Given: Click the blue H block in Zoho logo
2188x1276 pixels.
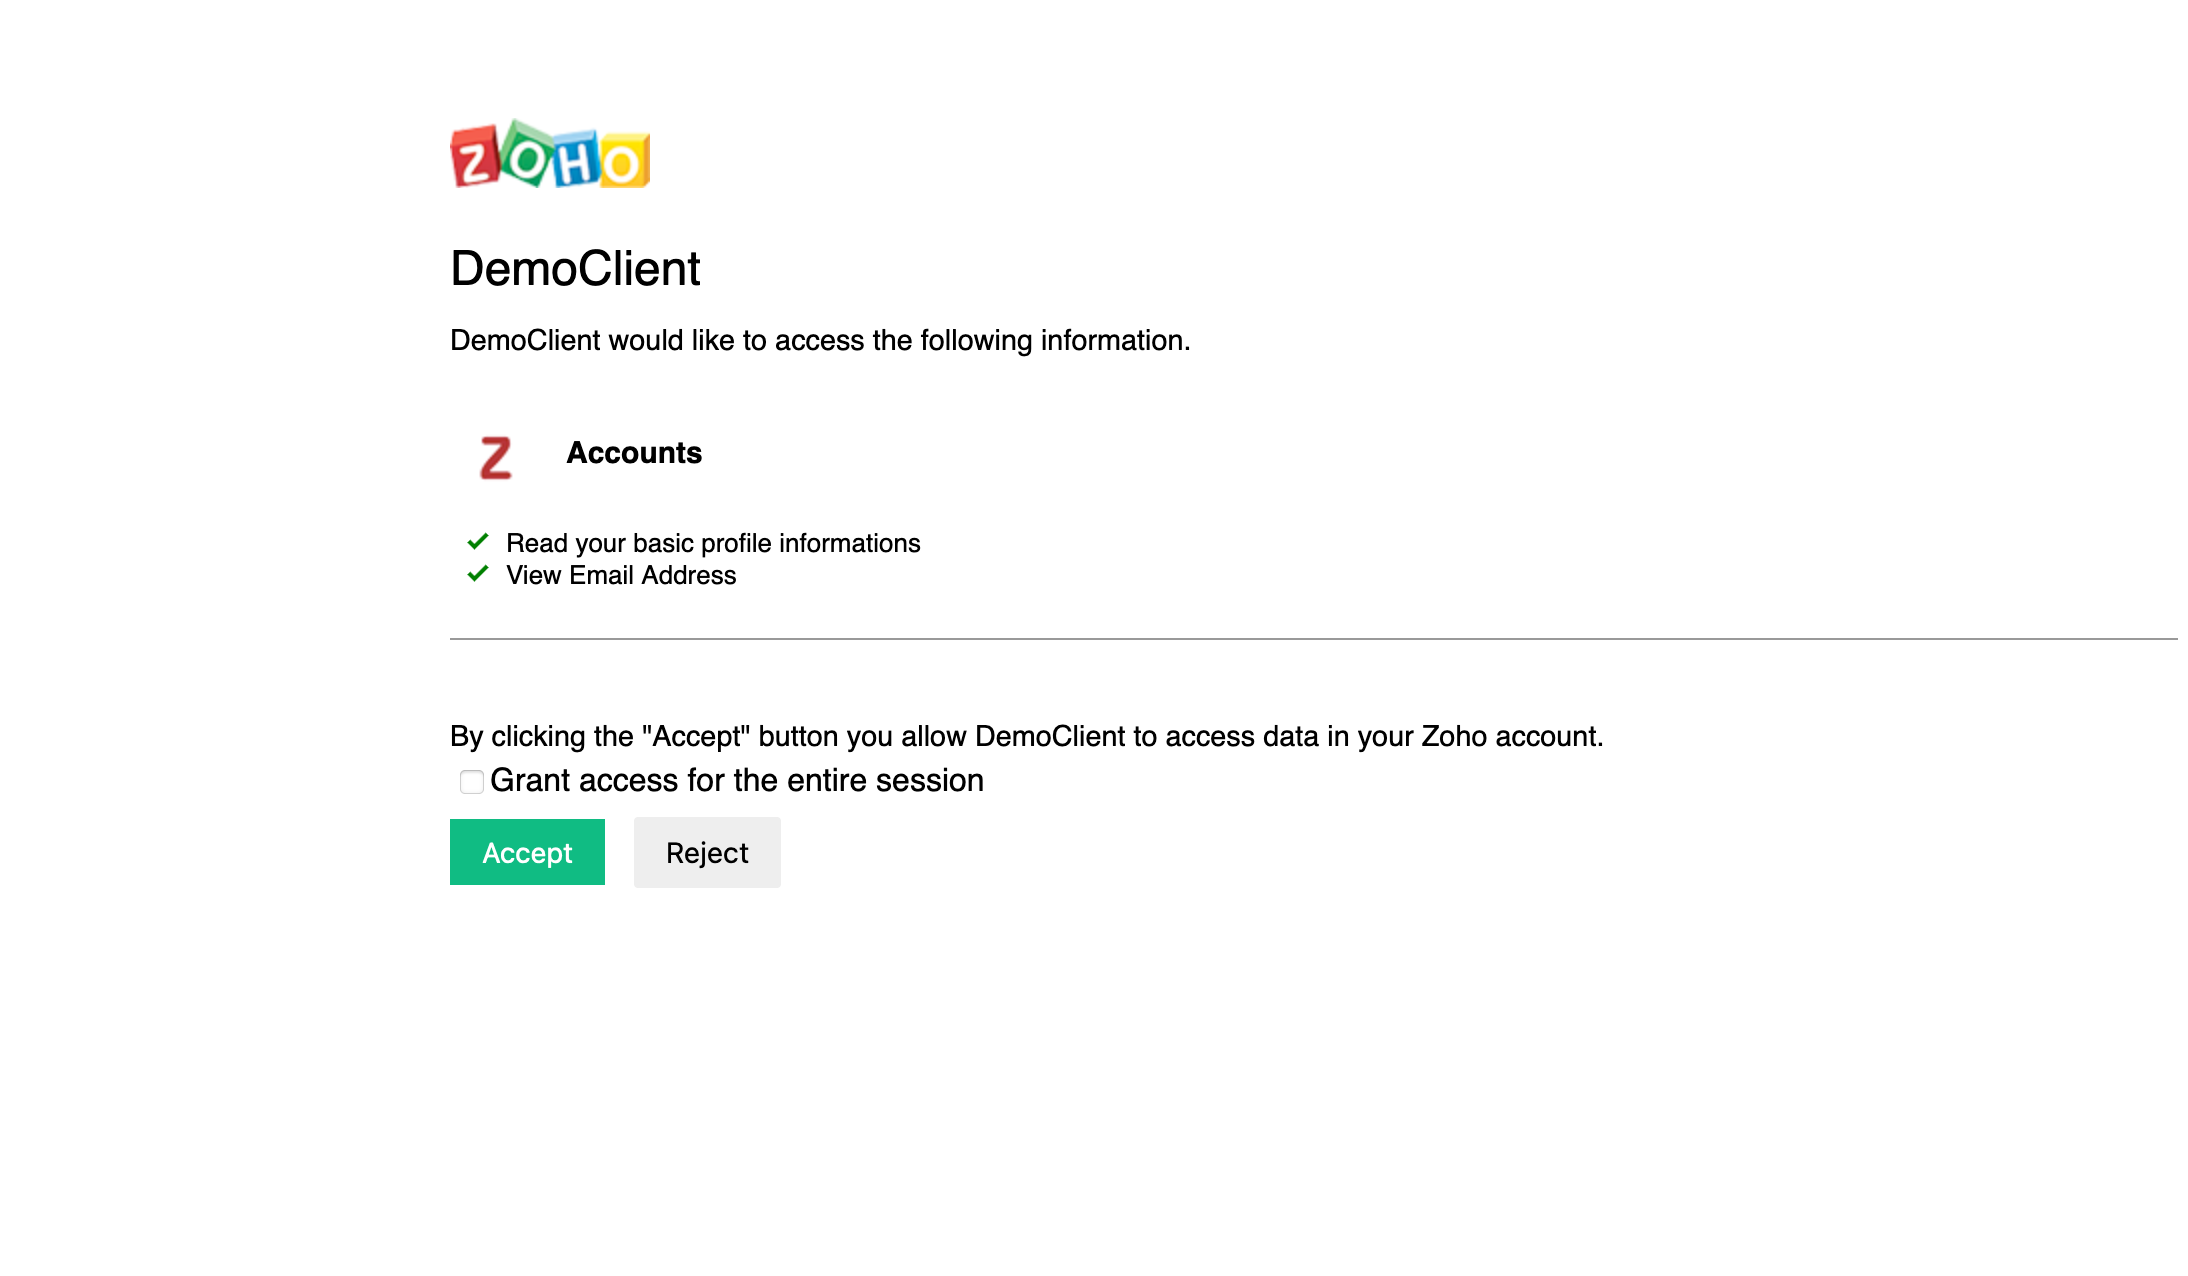Looking at the screenshot, I should [x=573, y=158].
